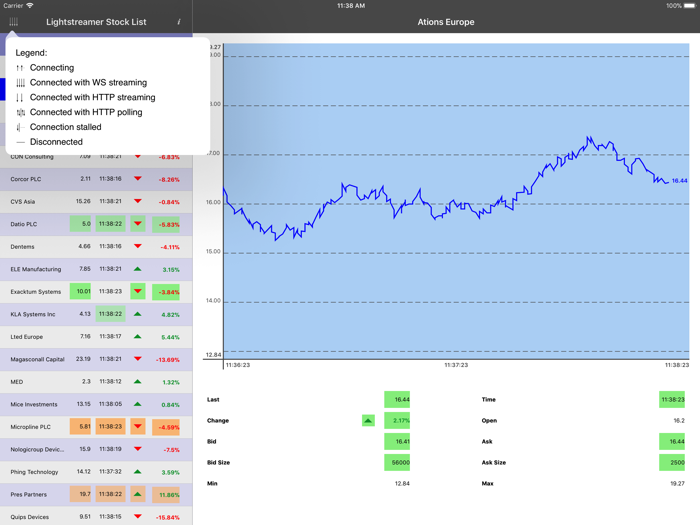Select the Micropline PLC stock name
The width and height of the screenshot is (700, 525).
pyautogui.click(x=30, y=427)
